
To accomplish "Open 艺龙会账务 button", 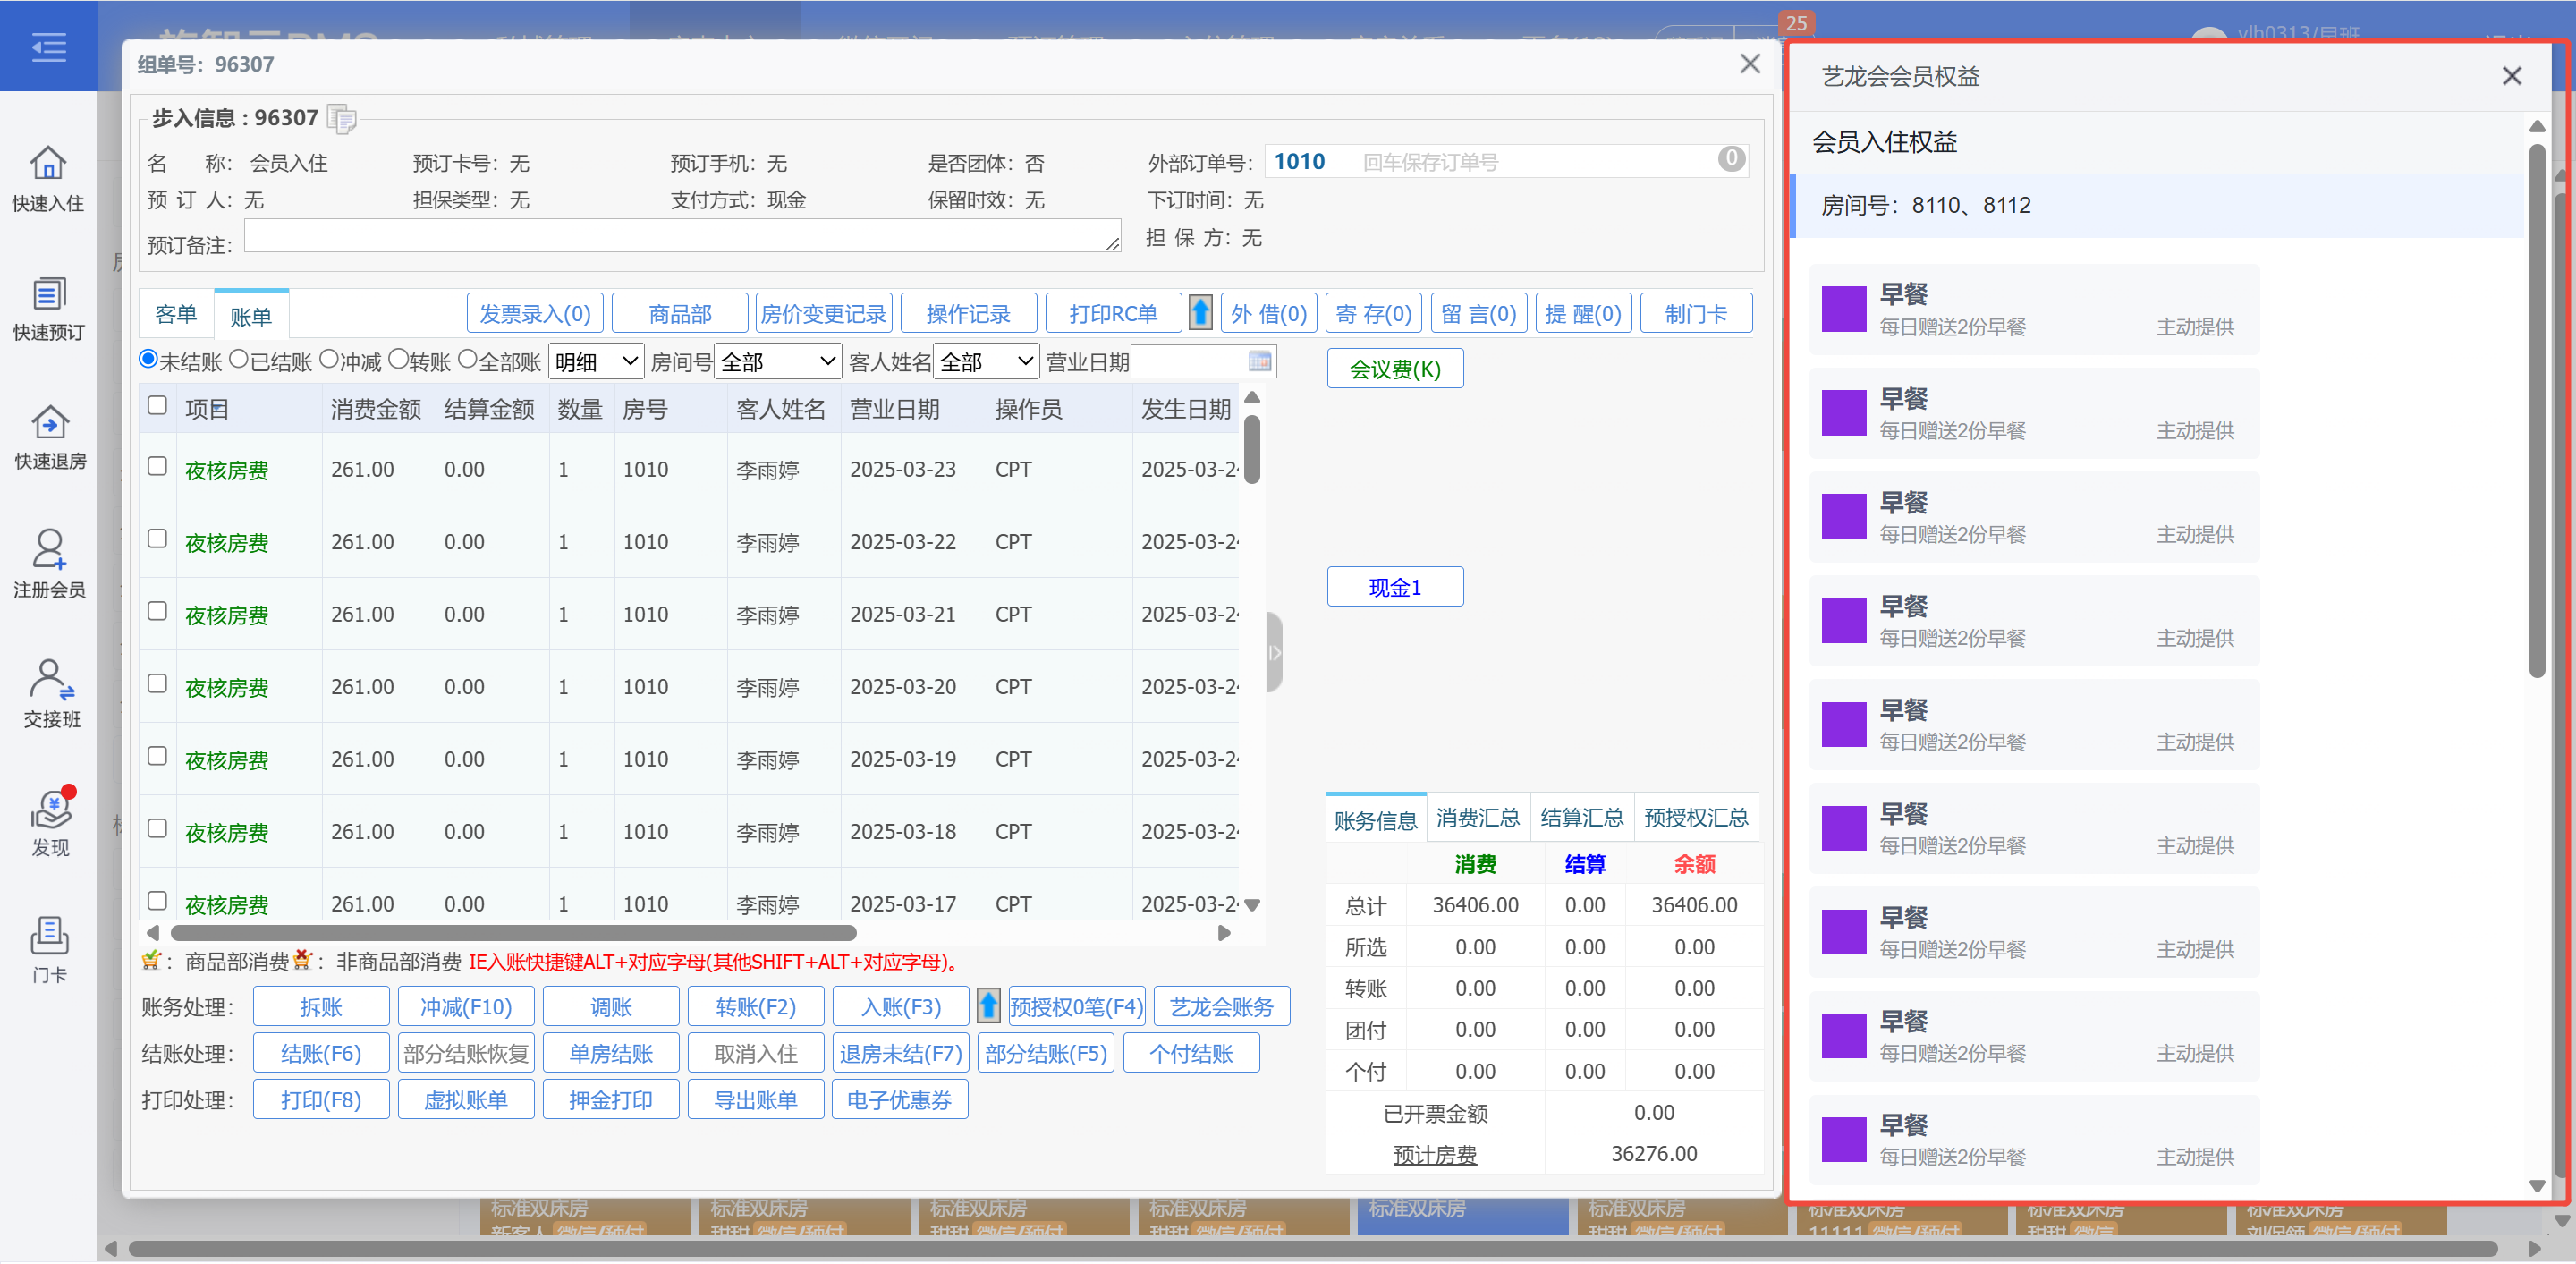I will pyautogui.click(x=1222, y=1006).
